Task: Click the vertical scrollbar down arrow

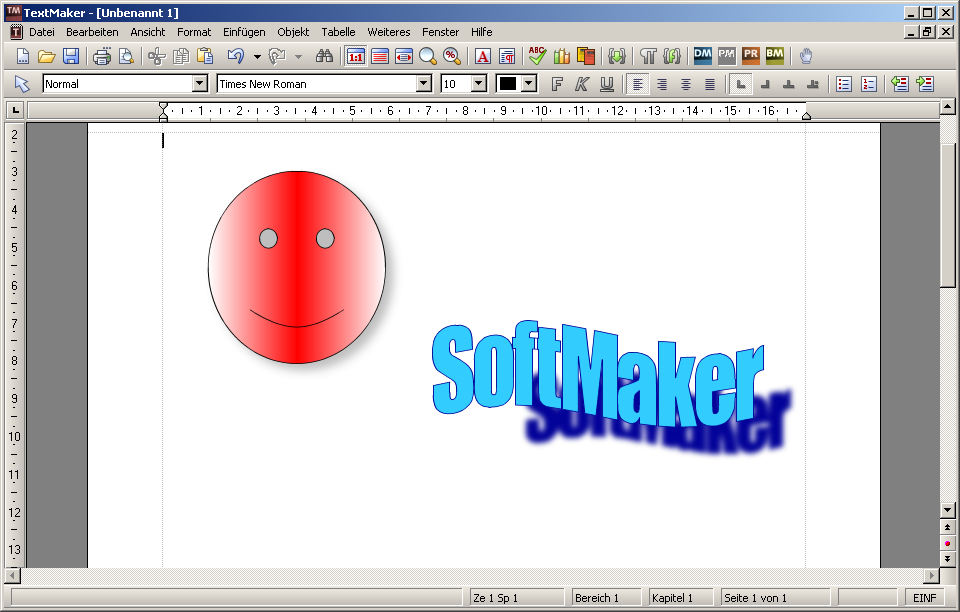Action: click(x=947, y=509)
